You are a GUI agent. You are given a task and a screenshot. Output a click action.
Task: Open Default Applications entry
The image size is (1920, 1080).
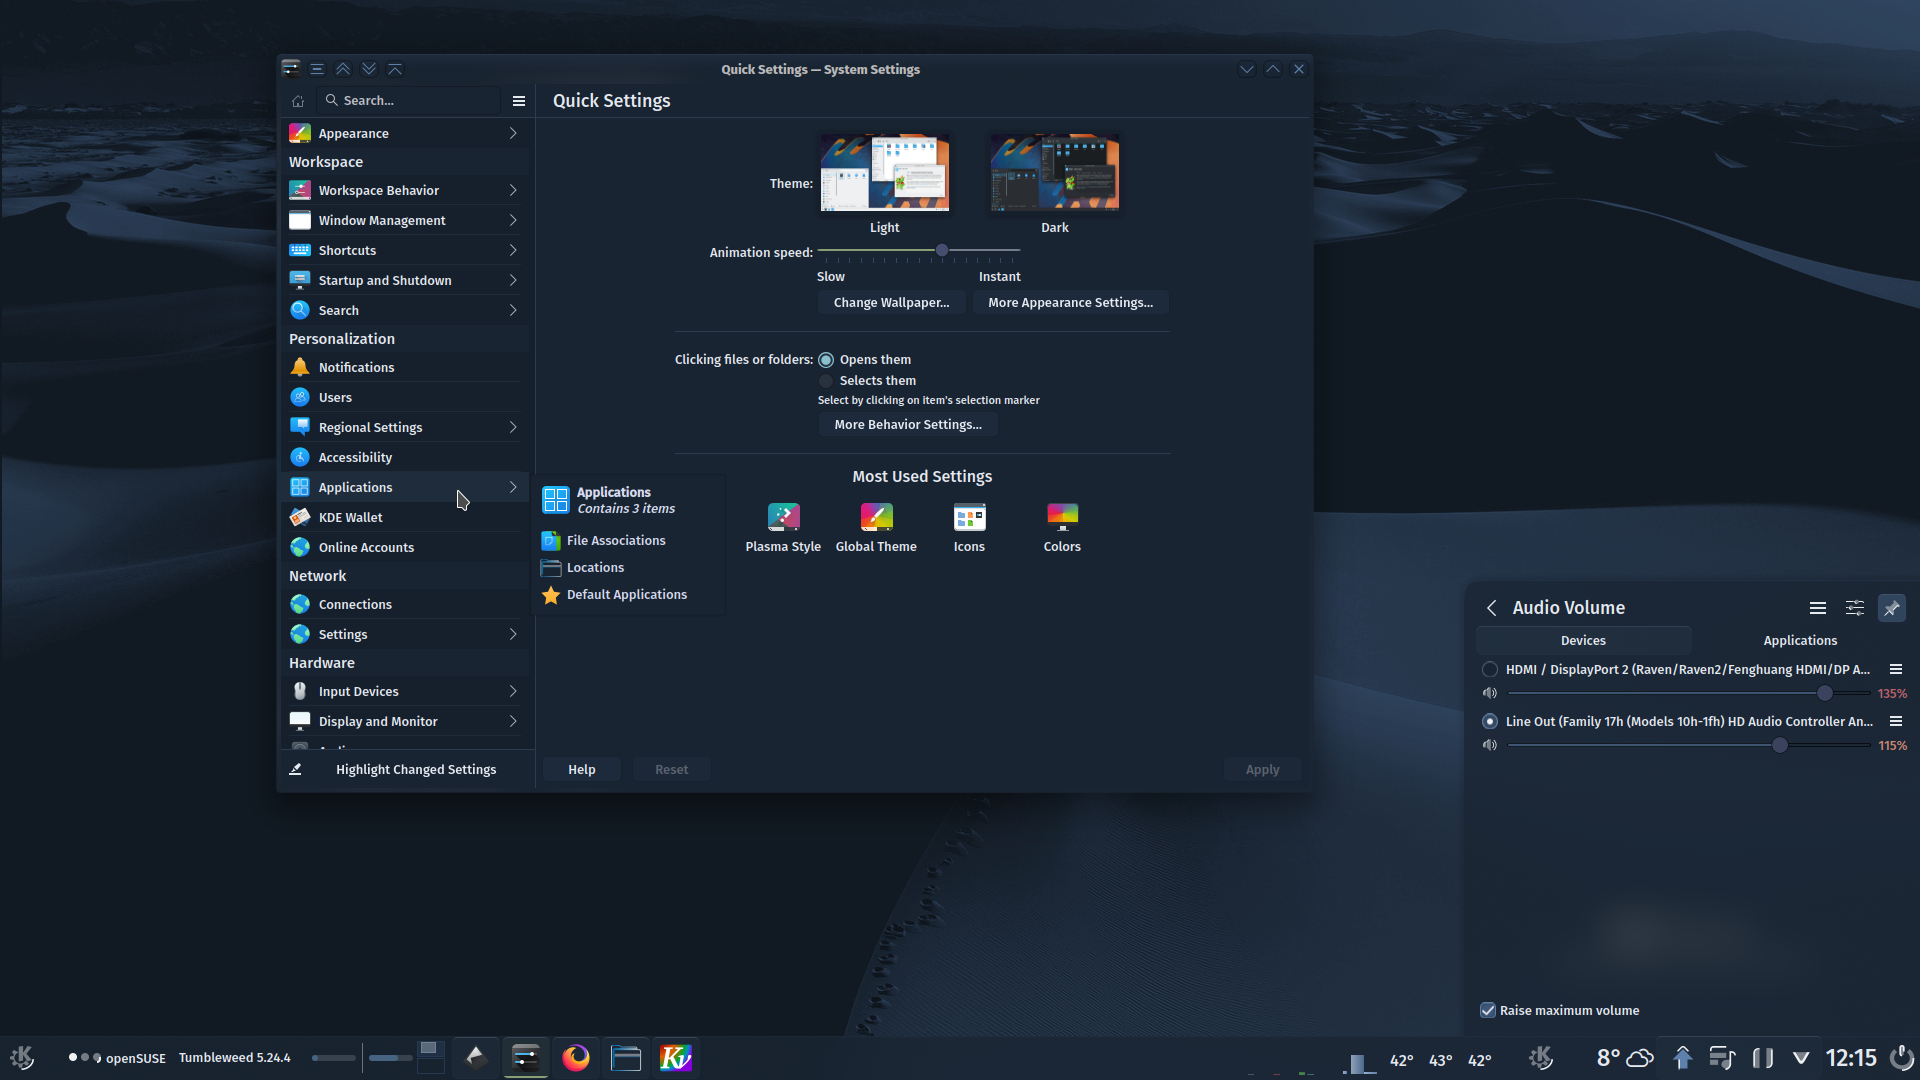[614, 594]
